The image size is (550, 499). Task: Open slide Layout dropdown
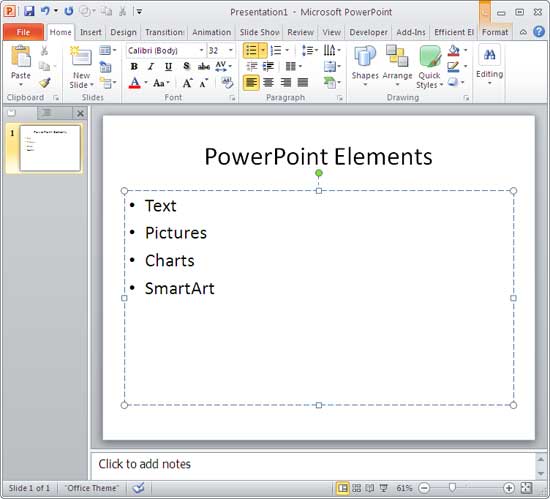[108, 50]
